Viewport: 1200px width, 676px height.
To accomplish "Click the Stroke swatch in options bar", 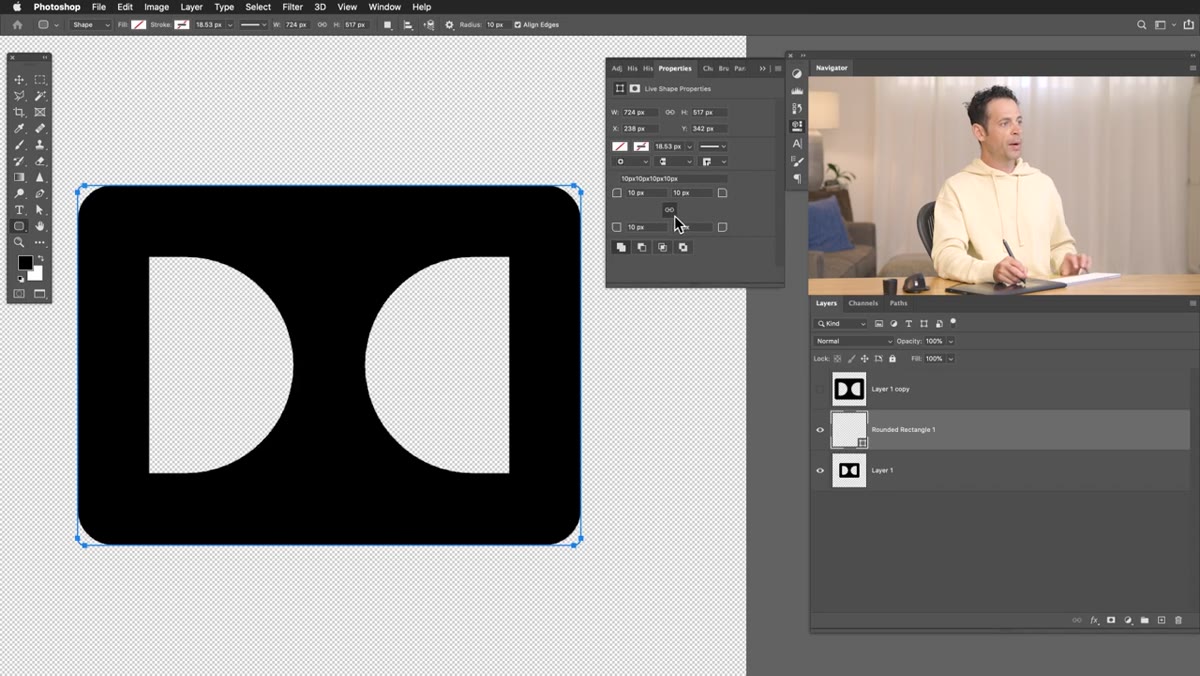I will 182,24.
